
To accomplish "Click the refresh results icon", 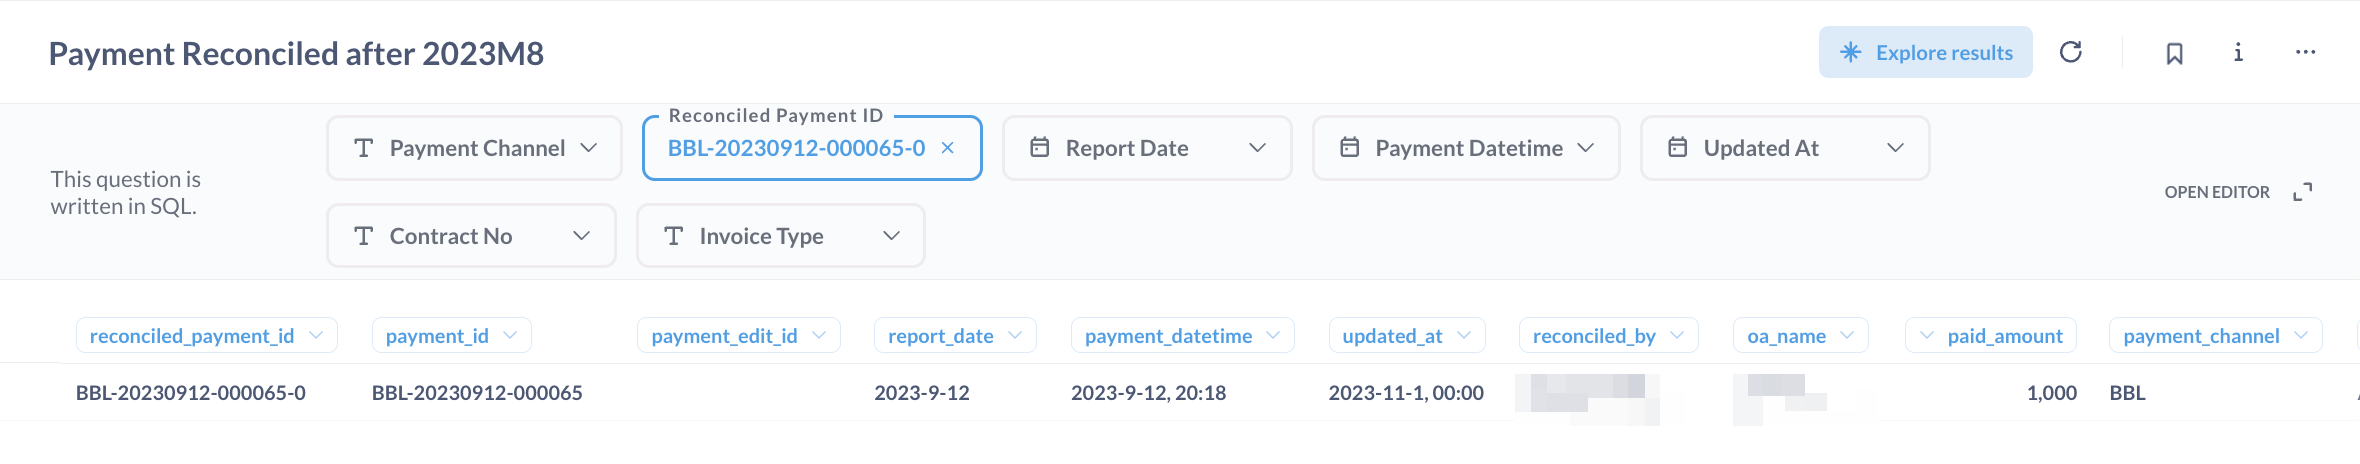I will pyautogui.click(x=2071, y=52).
